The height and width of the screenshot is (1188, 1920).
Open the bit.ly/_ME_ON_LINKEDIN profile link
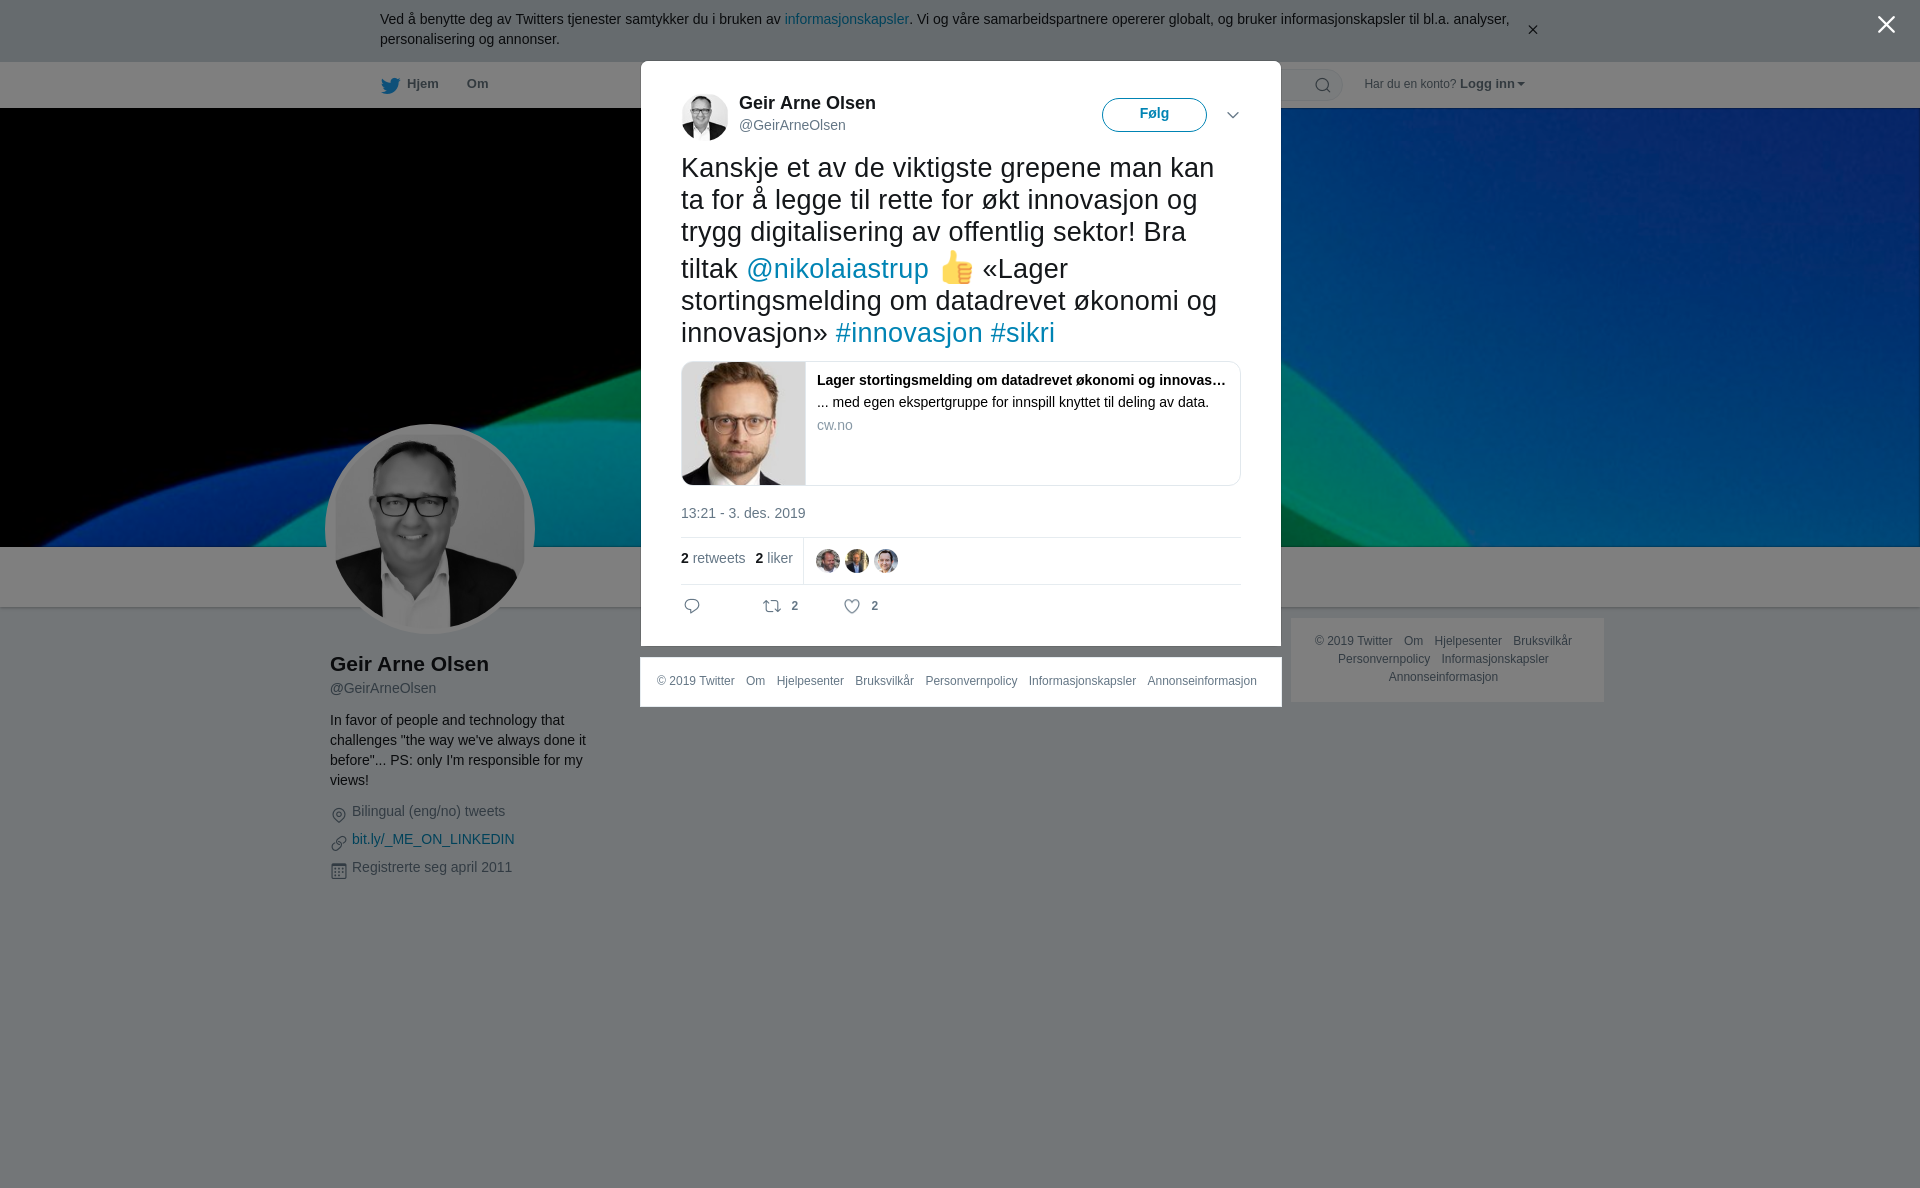pyautogui.click(x=433, y=839)
